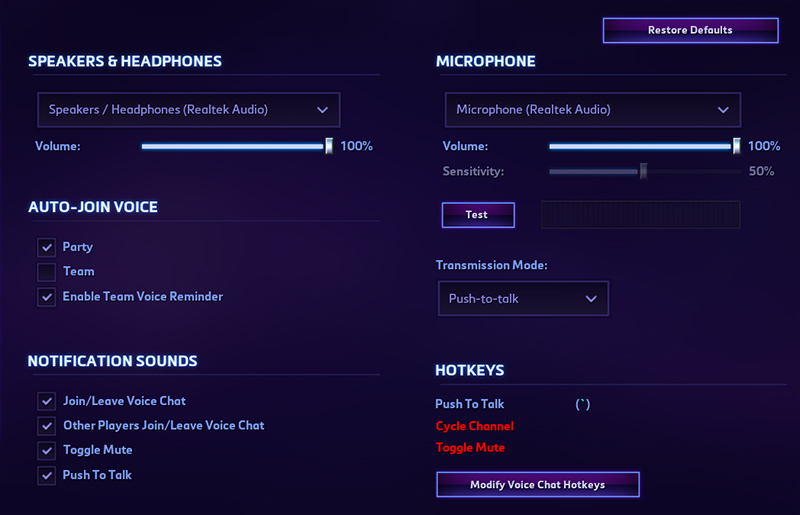Expand the Transmission Mode dropdown

pyautogui.click(x=523, y=299)
